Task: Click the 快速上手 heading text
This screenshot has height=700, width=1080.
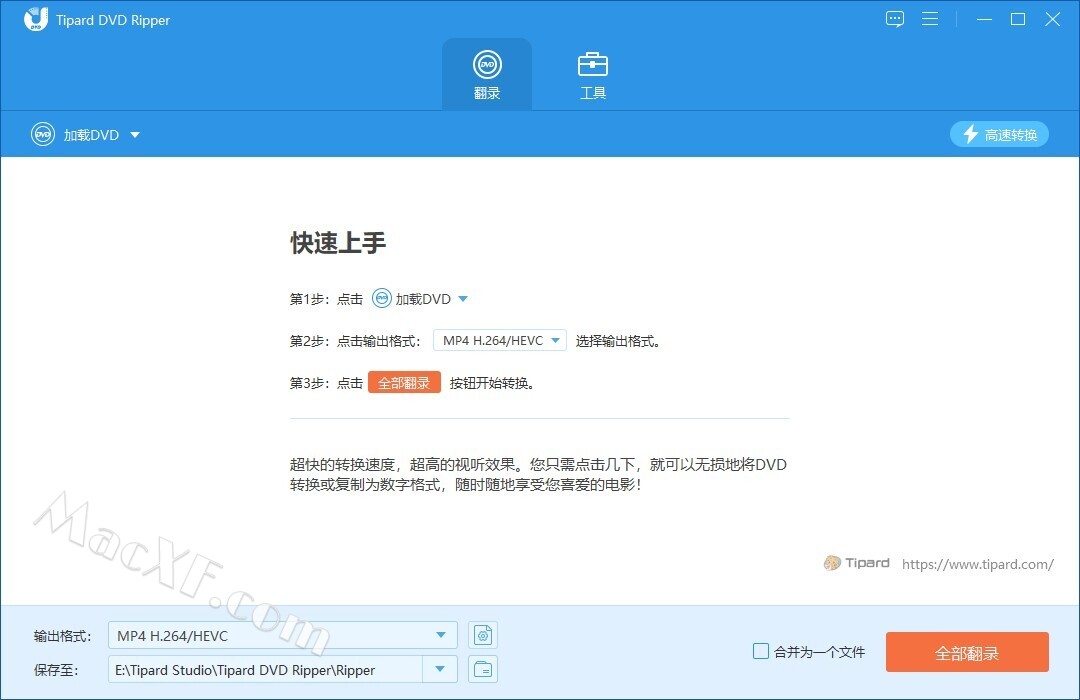Action: 338,243
